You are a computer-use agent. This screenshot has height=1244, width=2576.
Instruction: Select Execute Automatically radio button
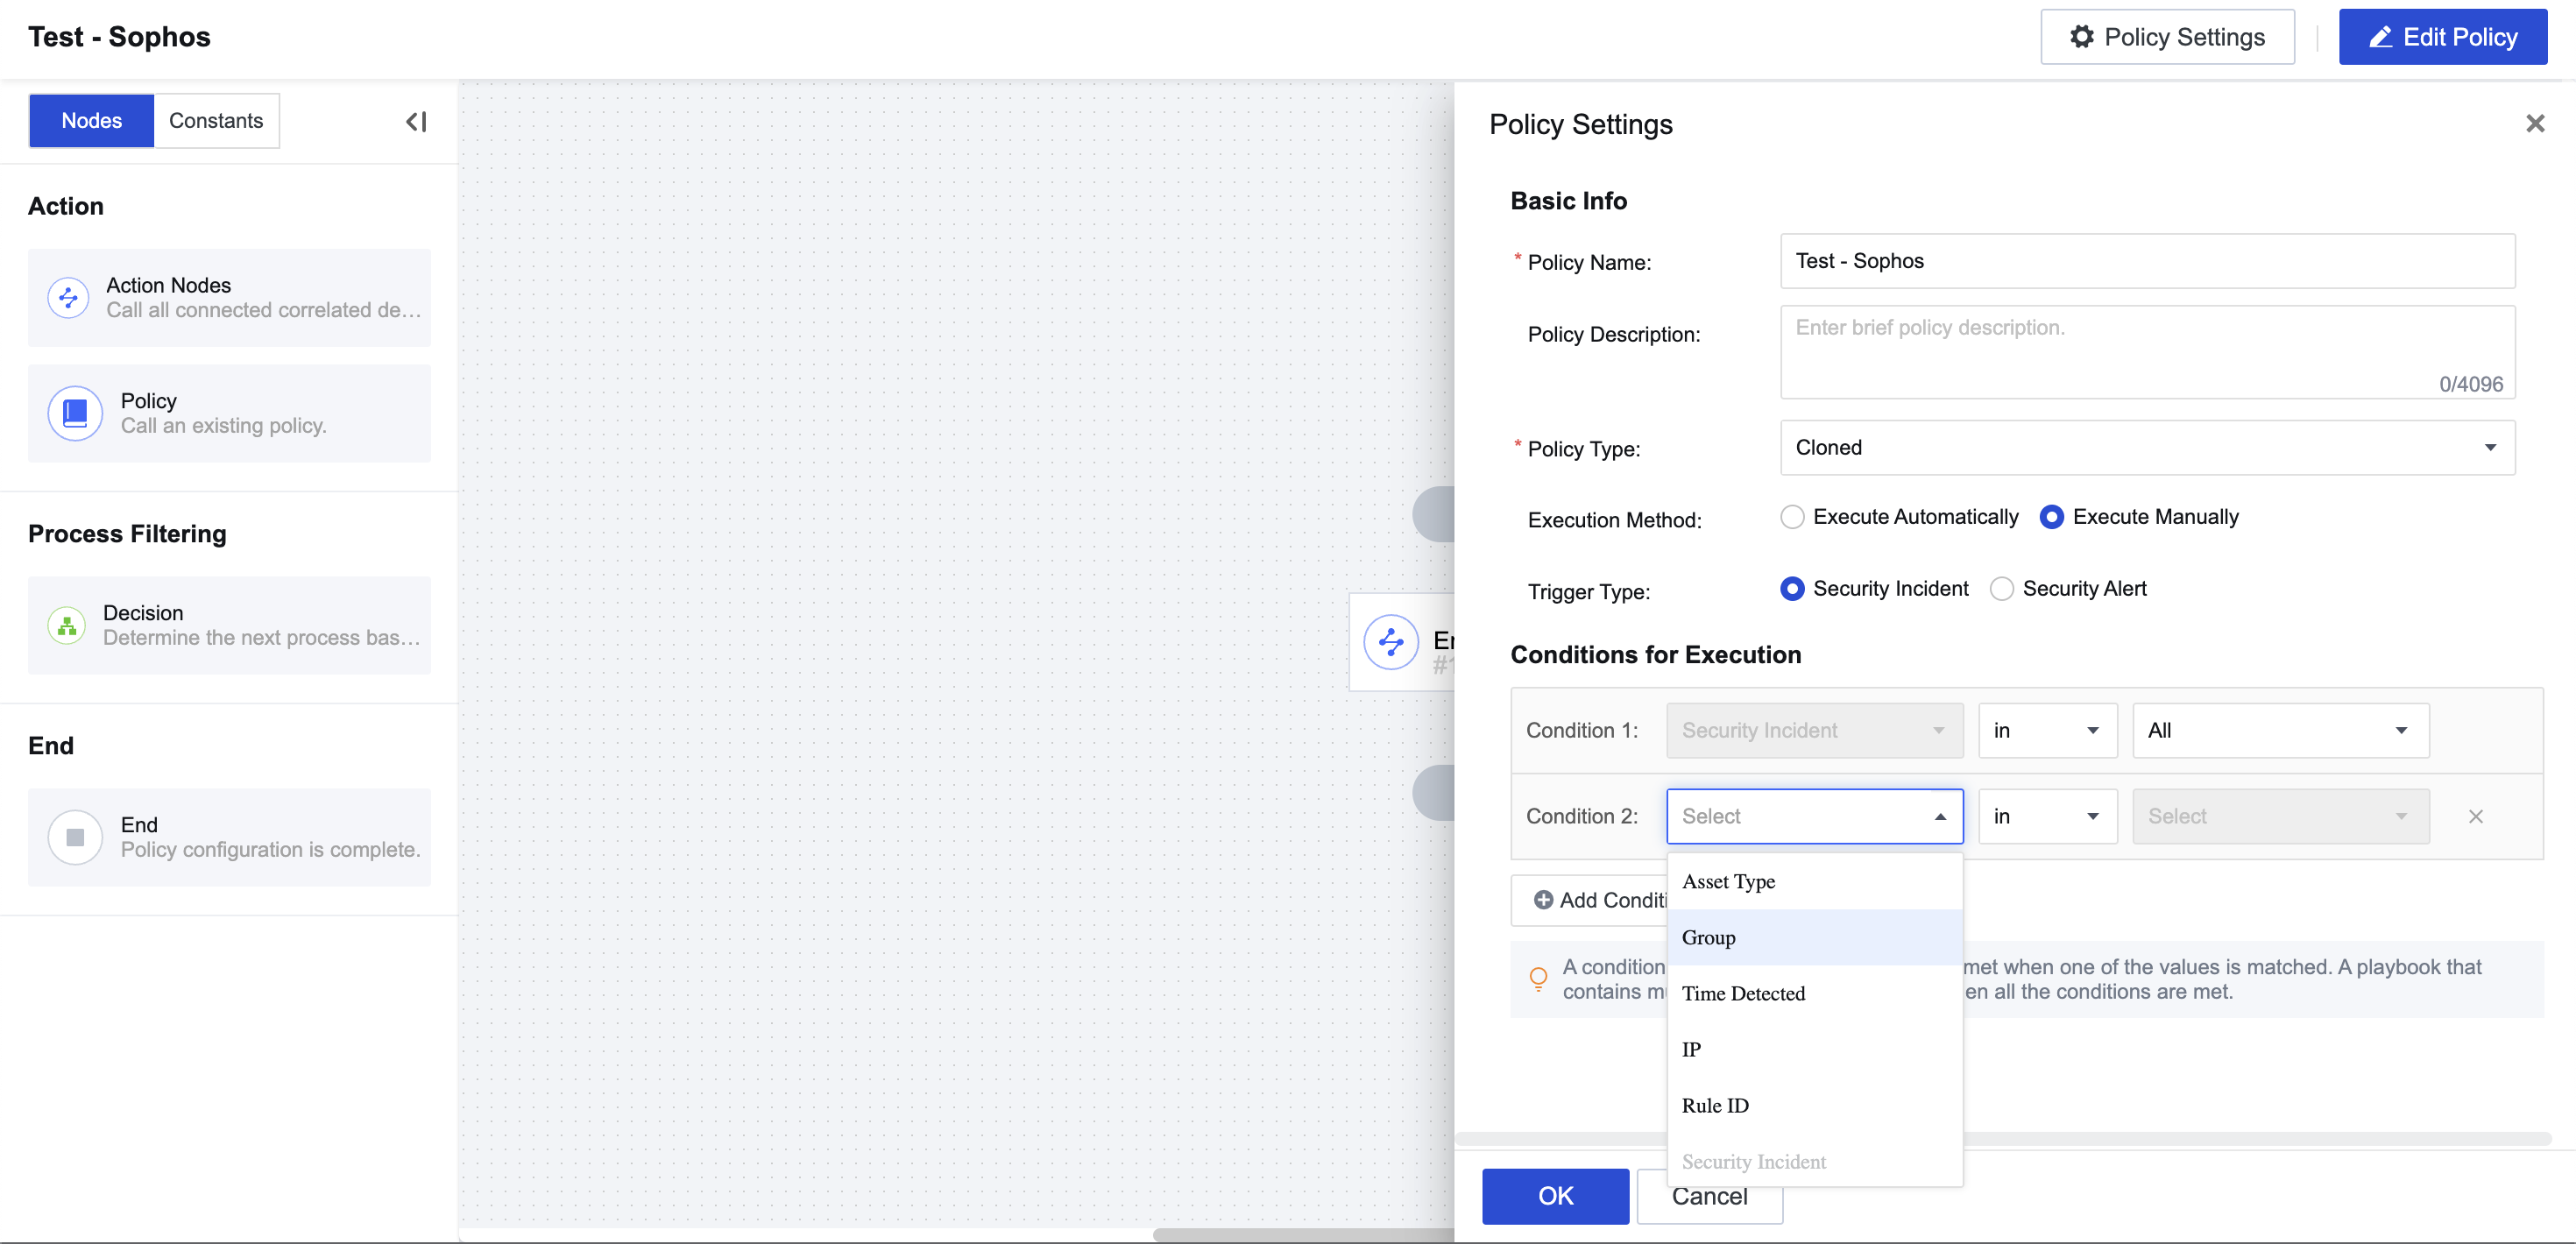[1792, 517]
